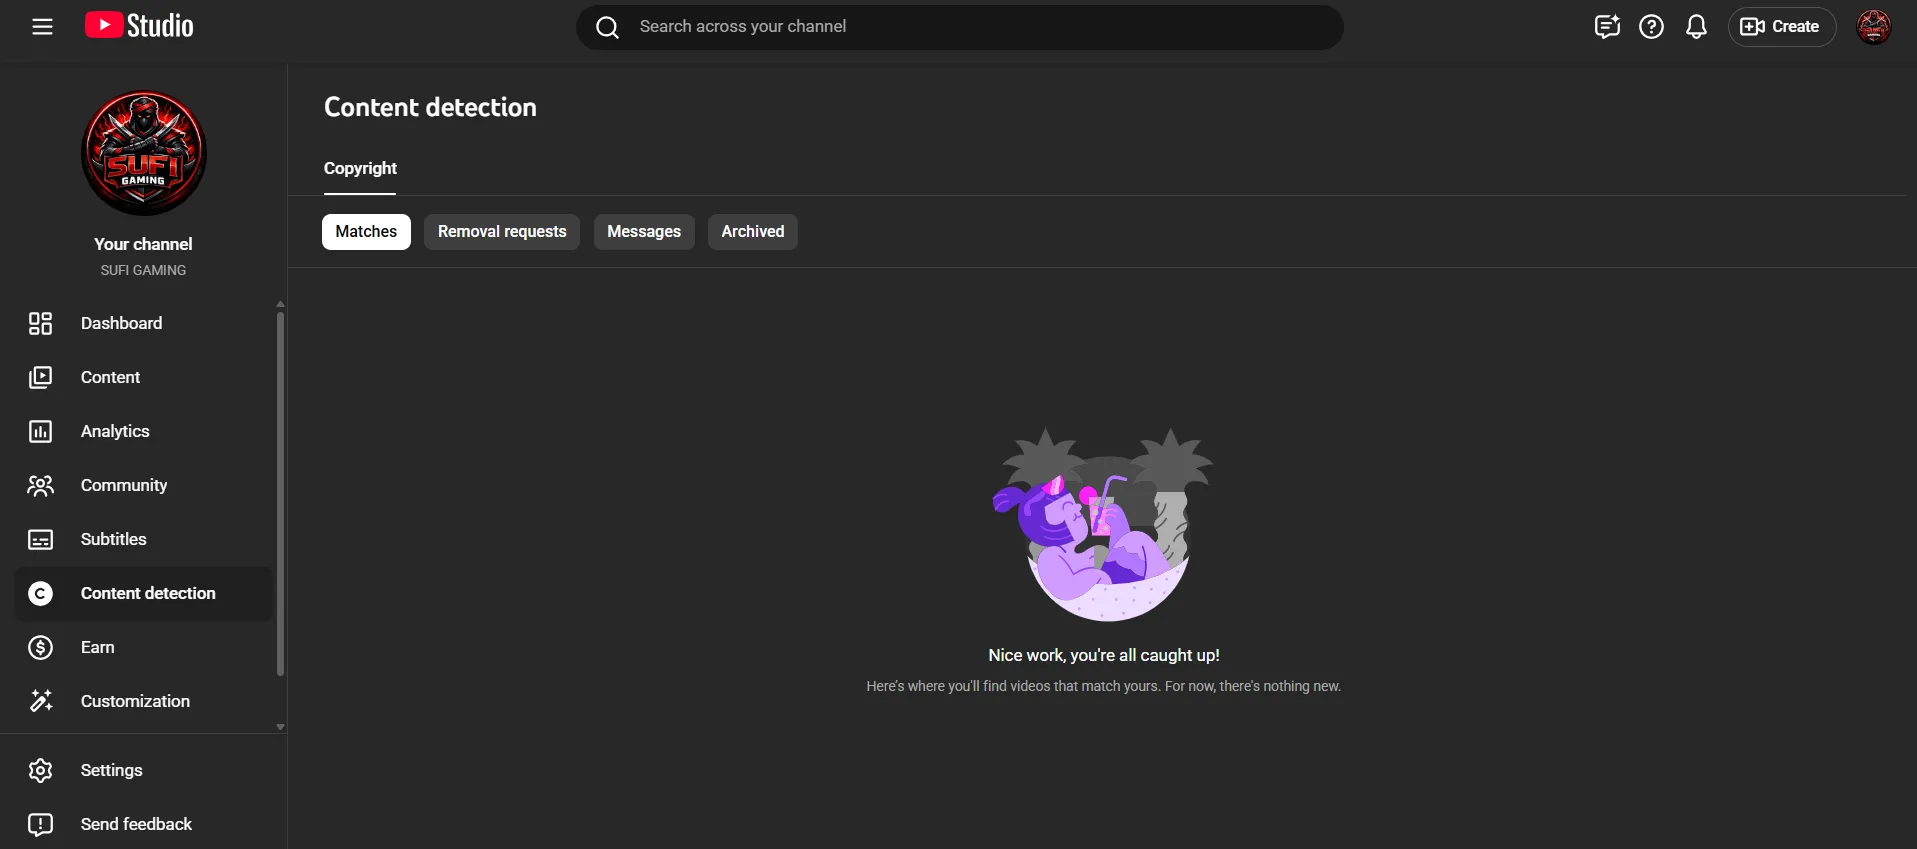Select the Copyright tab
Image resolution: width=1917 pixels, height=849 pixels.
point(360,168)
